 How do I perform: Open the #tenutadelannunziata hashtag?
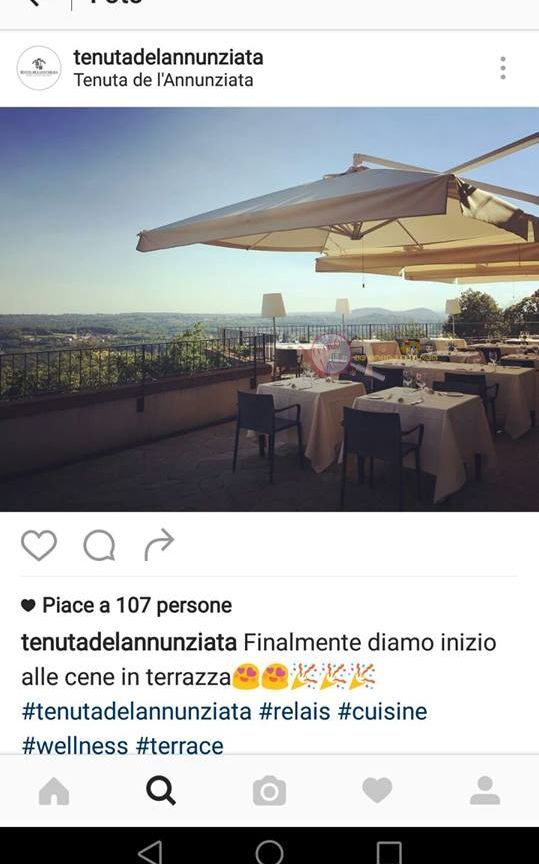137,711
